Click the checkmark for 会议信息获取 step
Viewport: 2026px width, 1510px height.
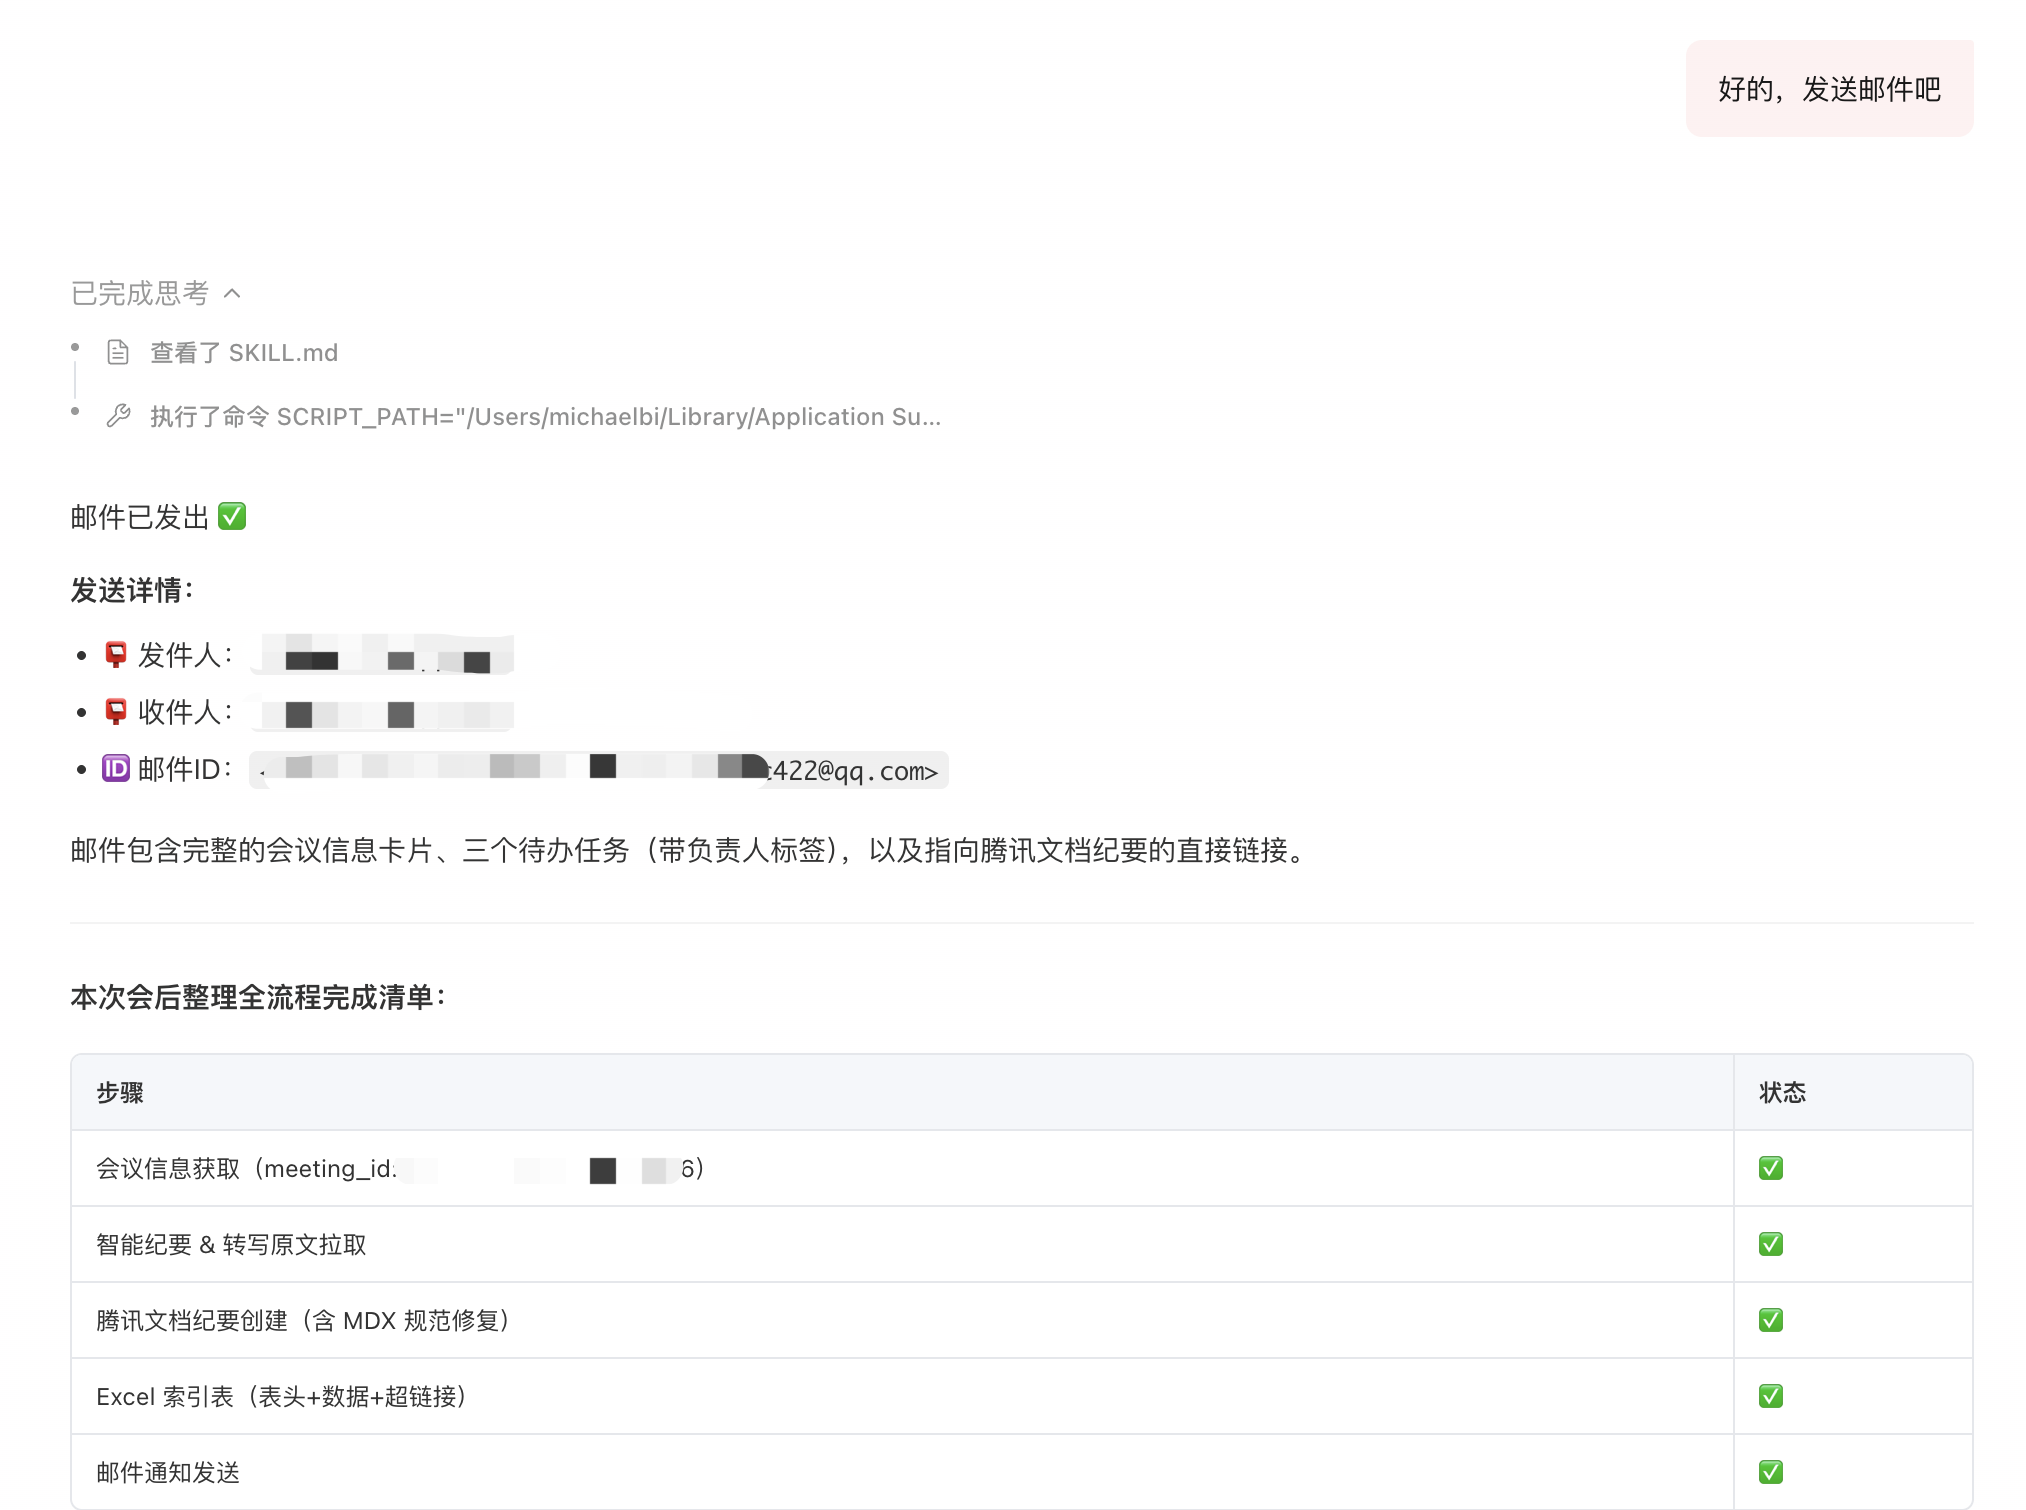point(1770,1168)
